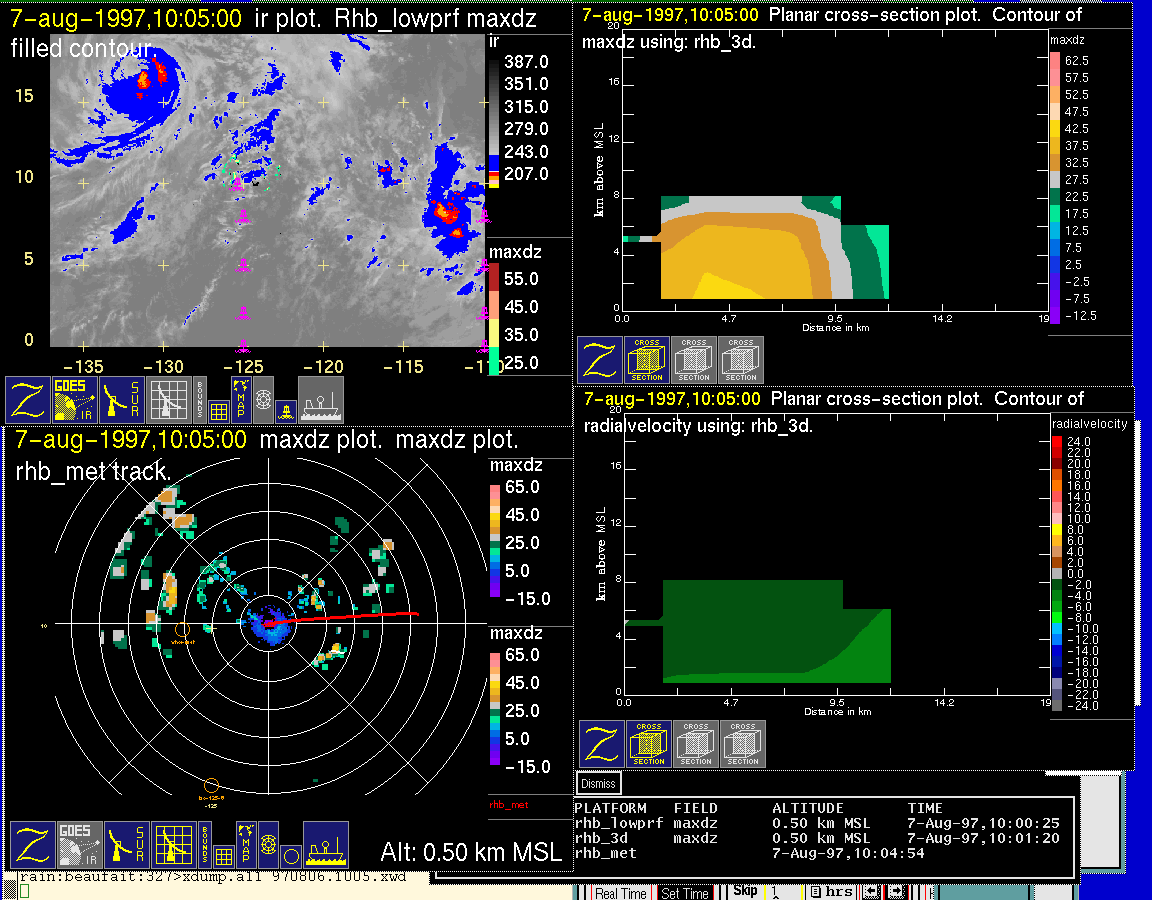Toggle second CROSS SECTION icon under radial velocity plot

point(696,744)
